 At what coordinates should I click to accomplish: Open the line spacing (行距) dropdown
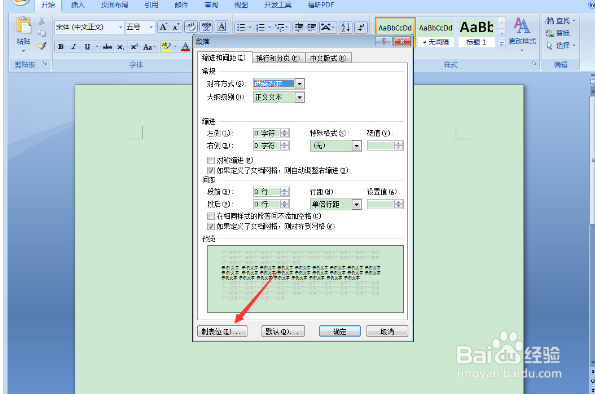[x=356, y=205]
